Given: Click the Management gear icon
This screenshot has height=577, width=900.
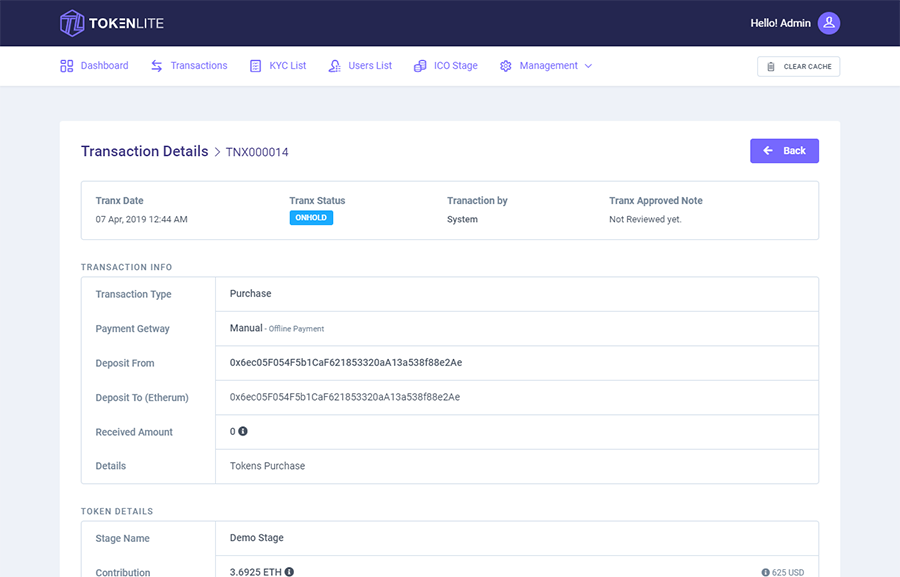Looking at the screenshot, I should click(505, 65).
